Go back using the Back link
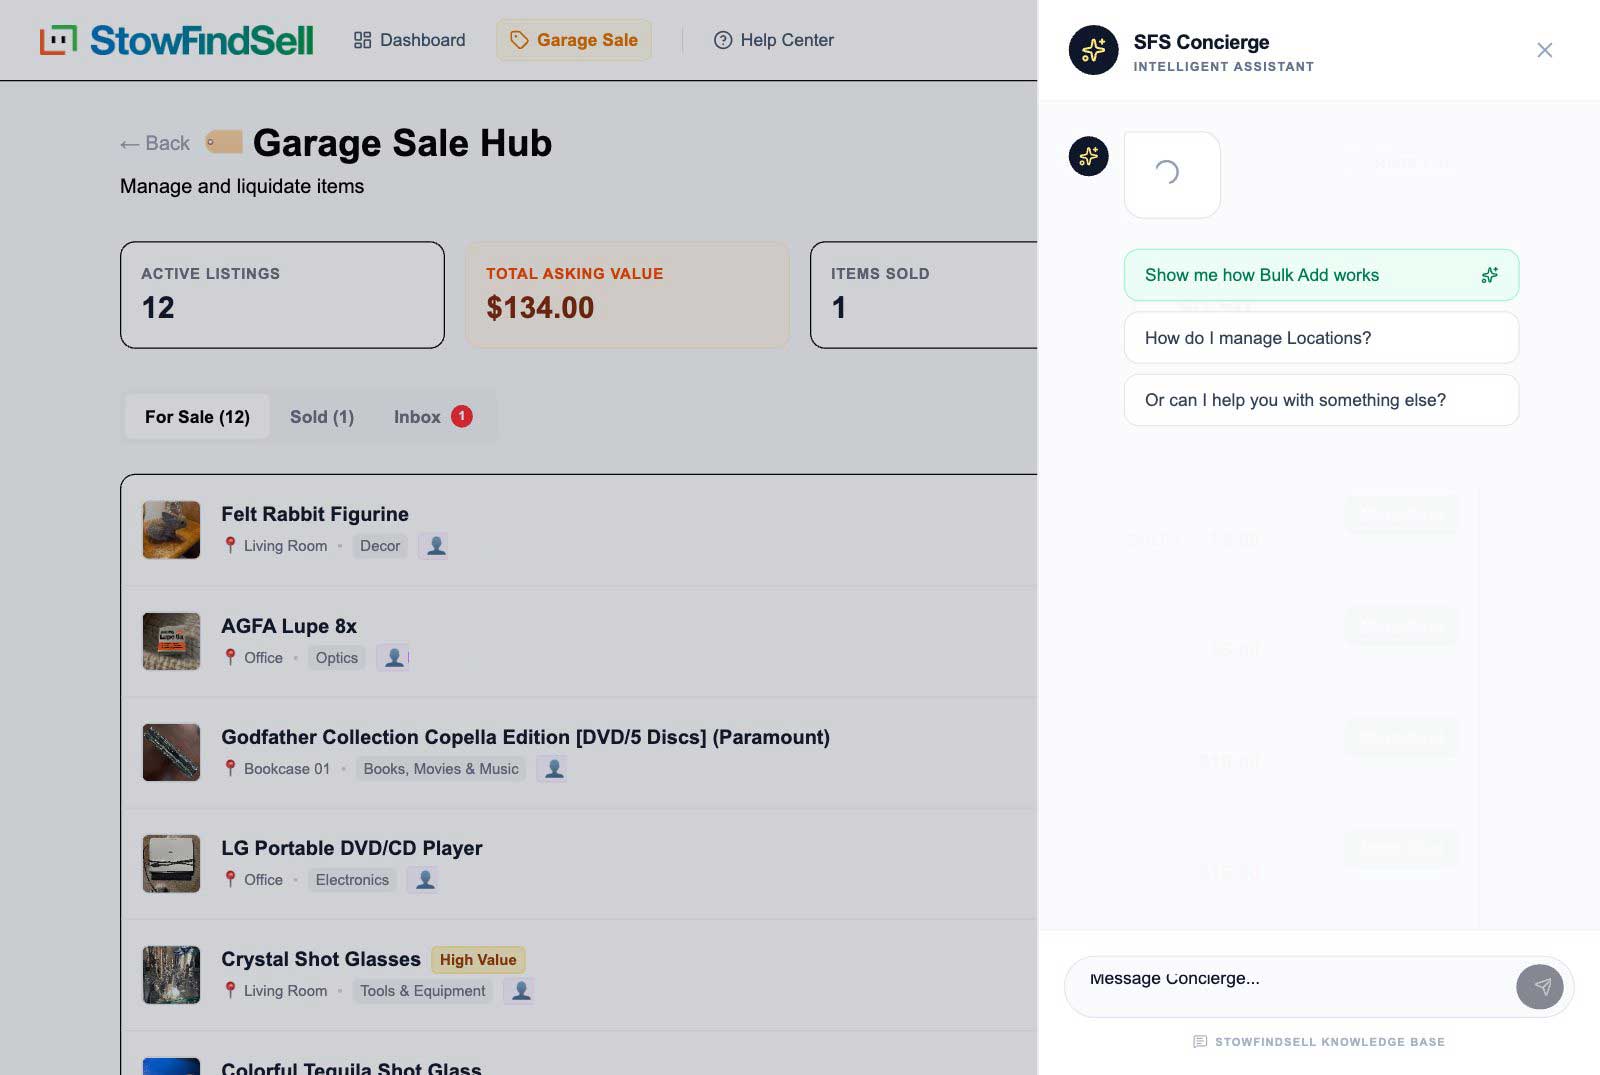1600x1075 pixels. (x=155, y=143)
